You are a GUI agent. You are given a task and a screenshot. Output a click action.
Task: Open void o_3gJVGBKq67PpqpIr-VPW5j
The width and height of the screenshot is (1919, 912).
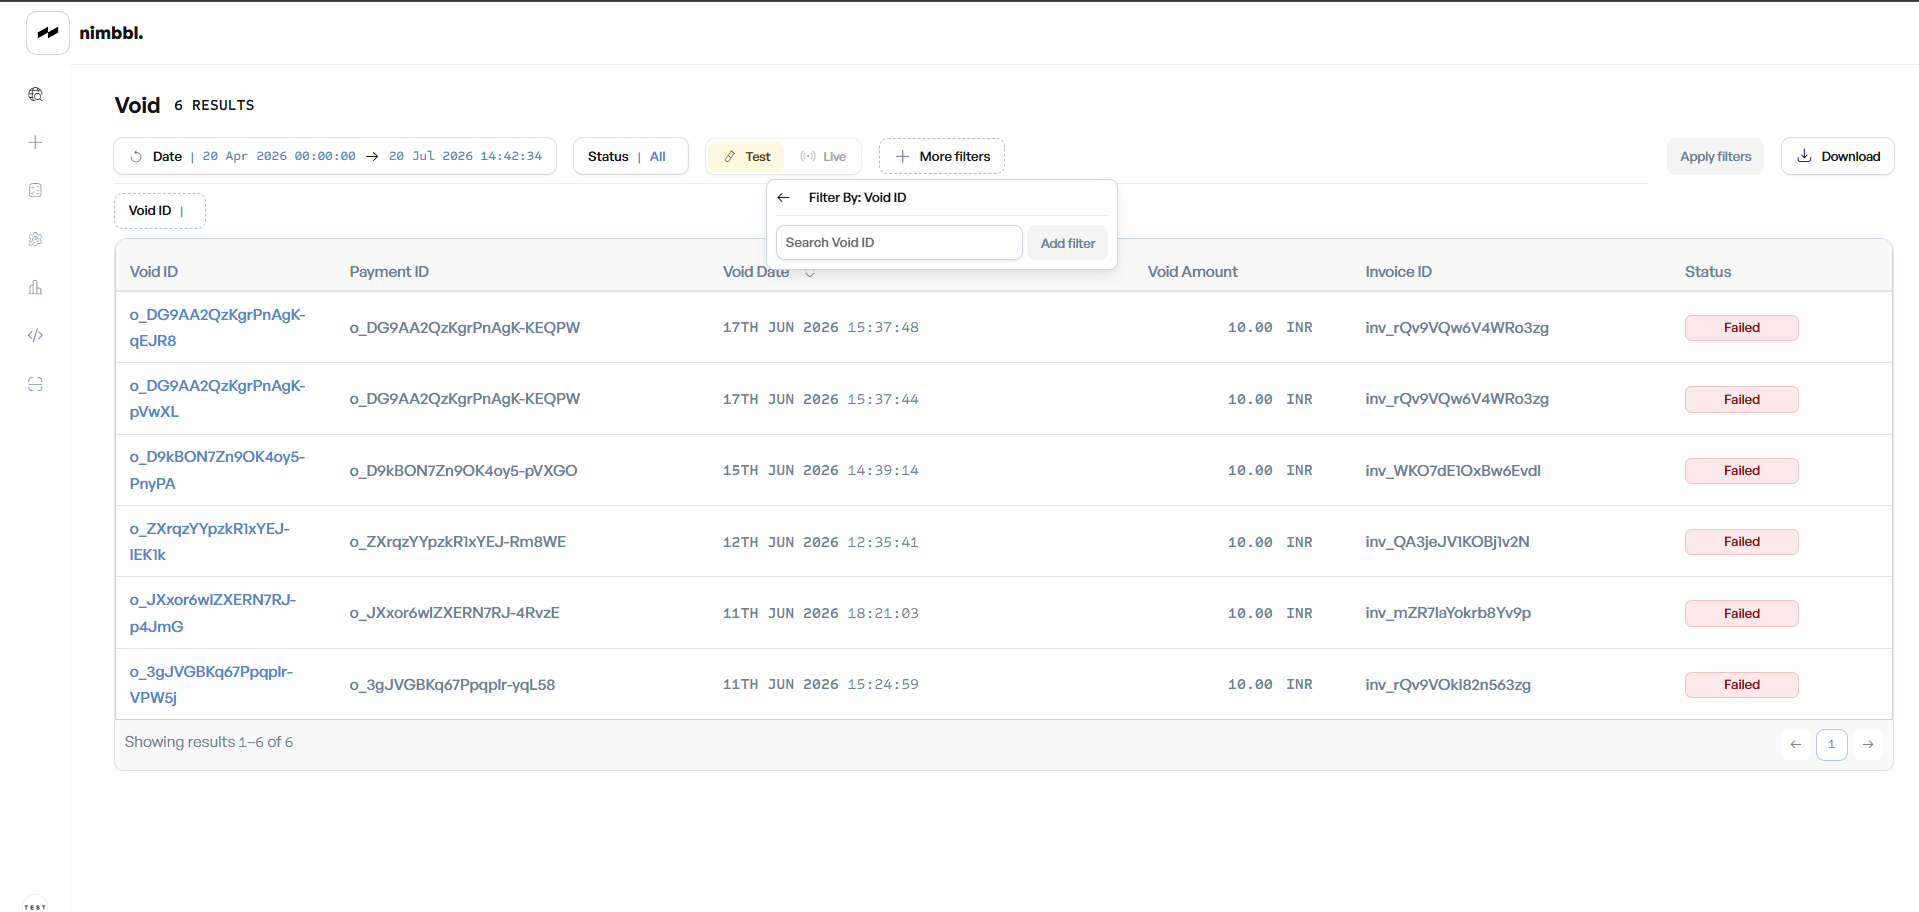[211, 684]
